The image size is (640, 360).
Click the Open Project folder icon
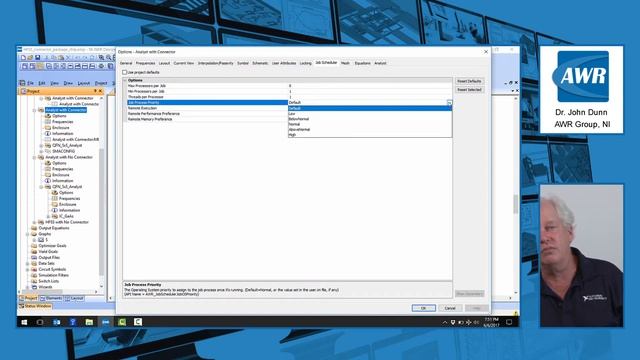pos(30,58)
